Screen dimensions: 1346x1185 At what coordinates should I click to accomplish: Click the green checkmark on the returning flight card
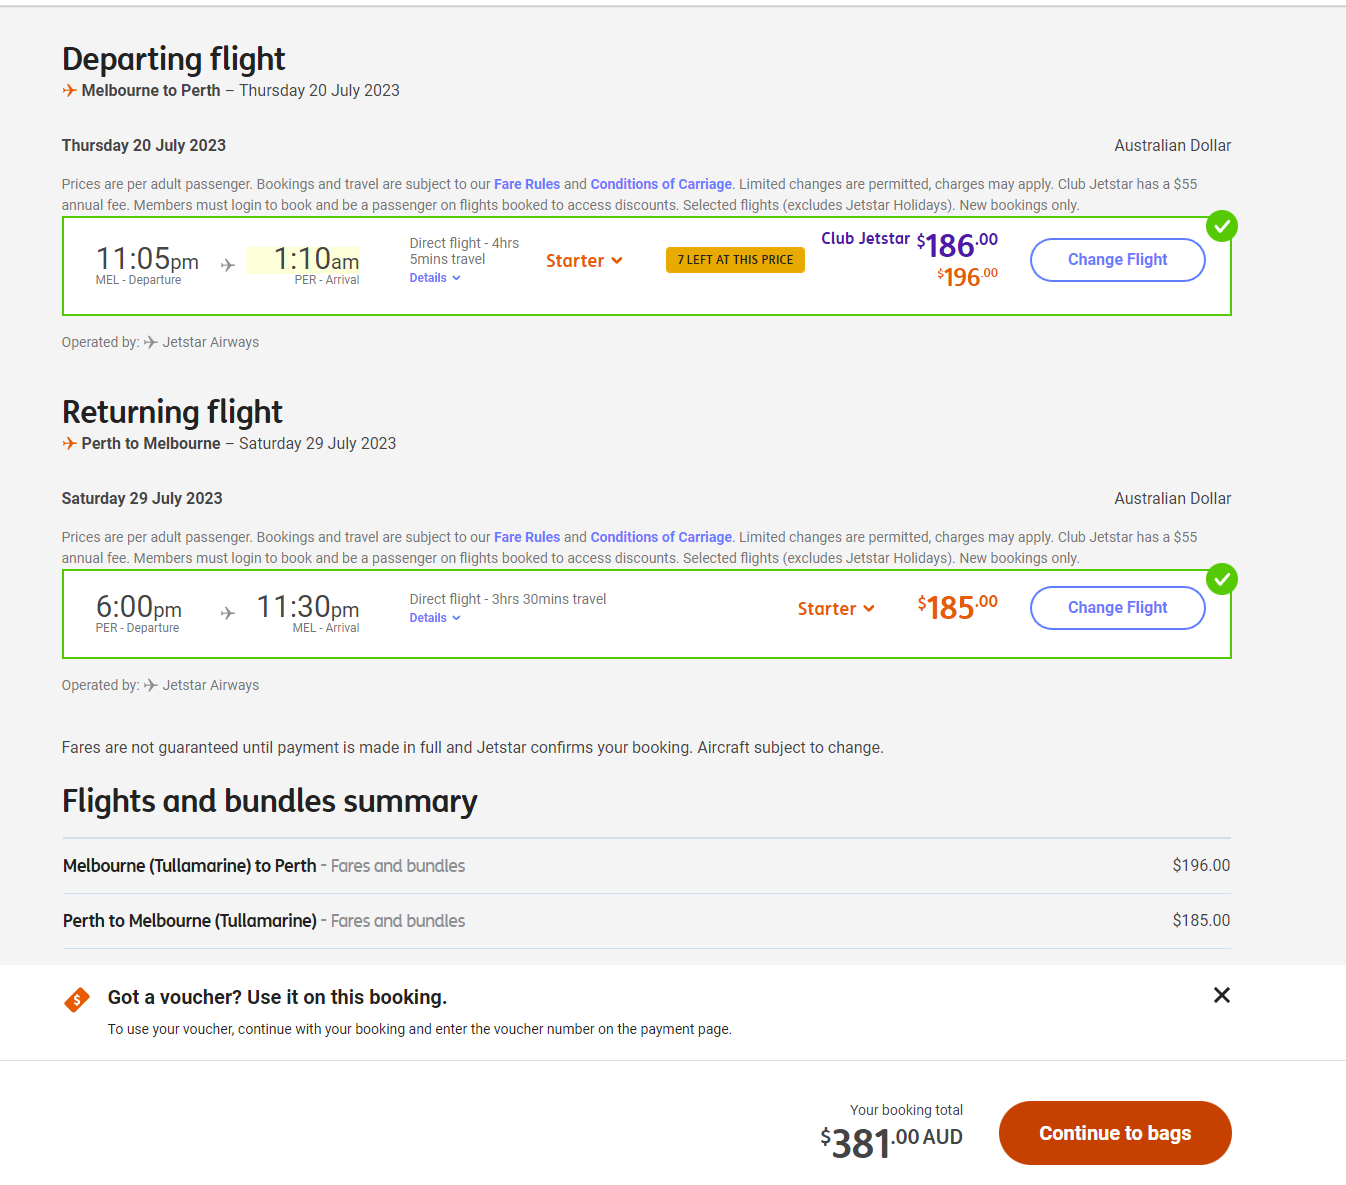1221,579
